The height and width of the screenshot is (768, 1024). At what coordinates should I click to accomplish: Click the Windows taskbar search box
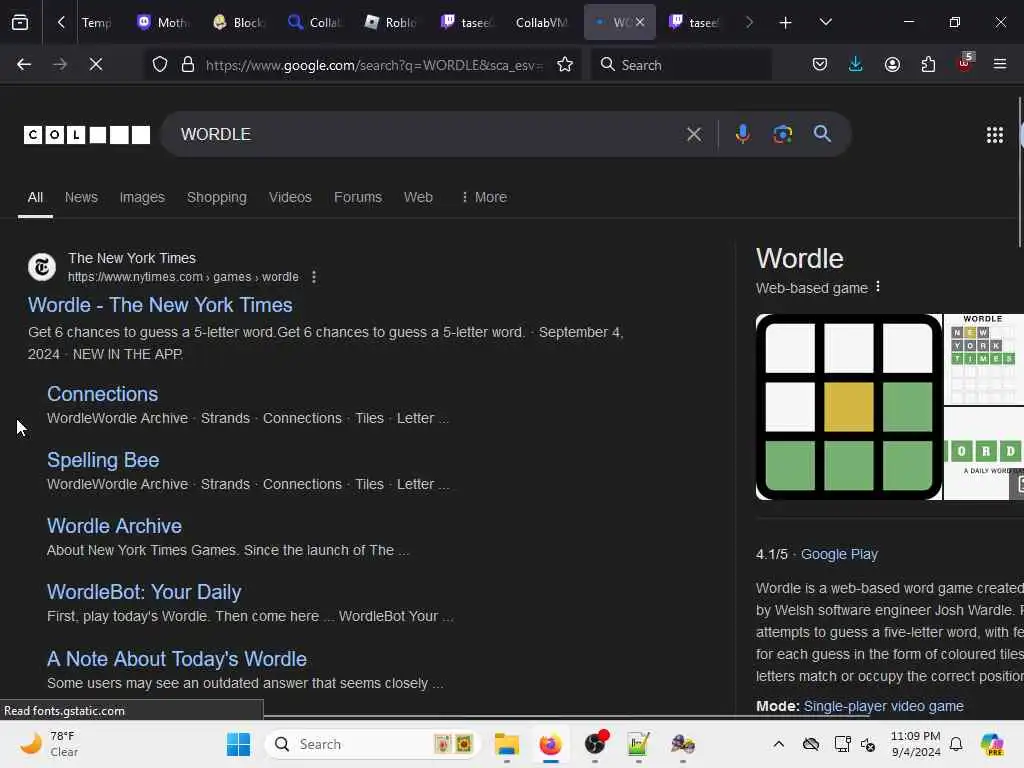click(373, 744)
